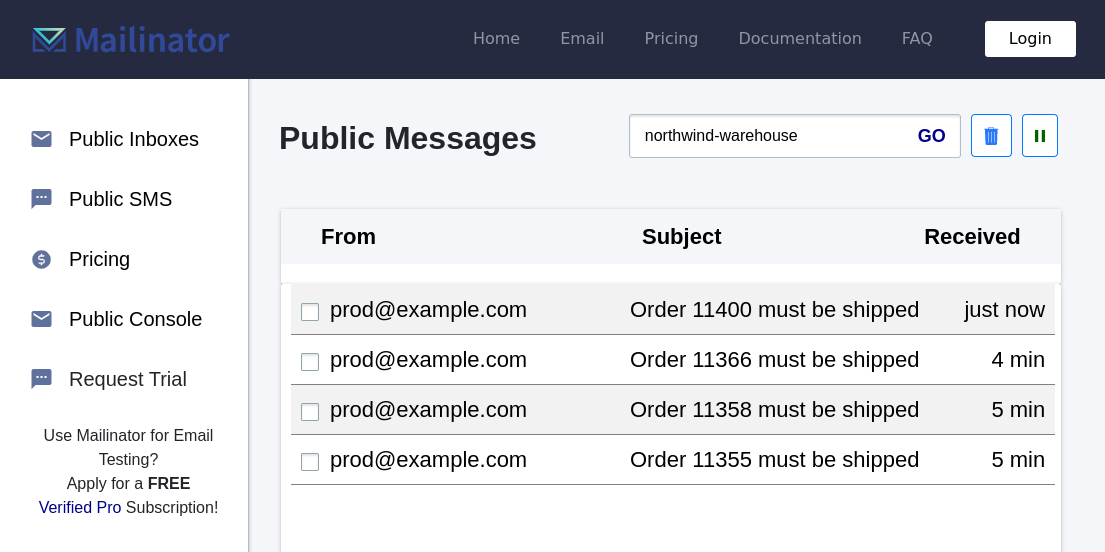Open the sidebar Pricing link

tap(99, 259)
